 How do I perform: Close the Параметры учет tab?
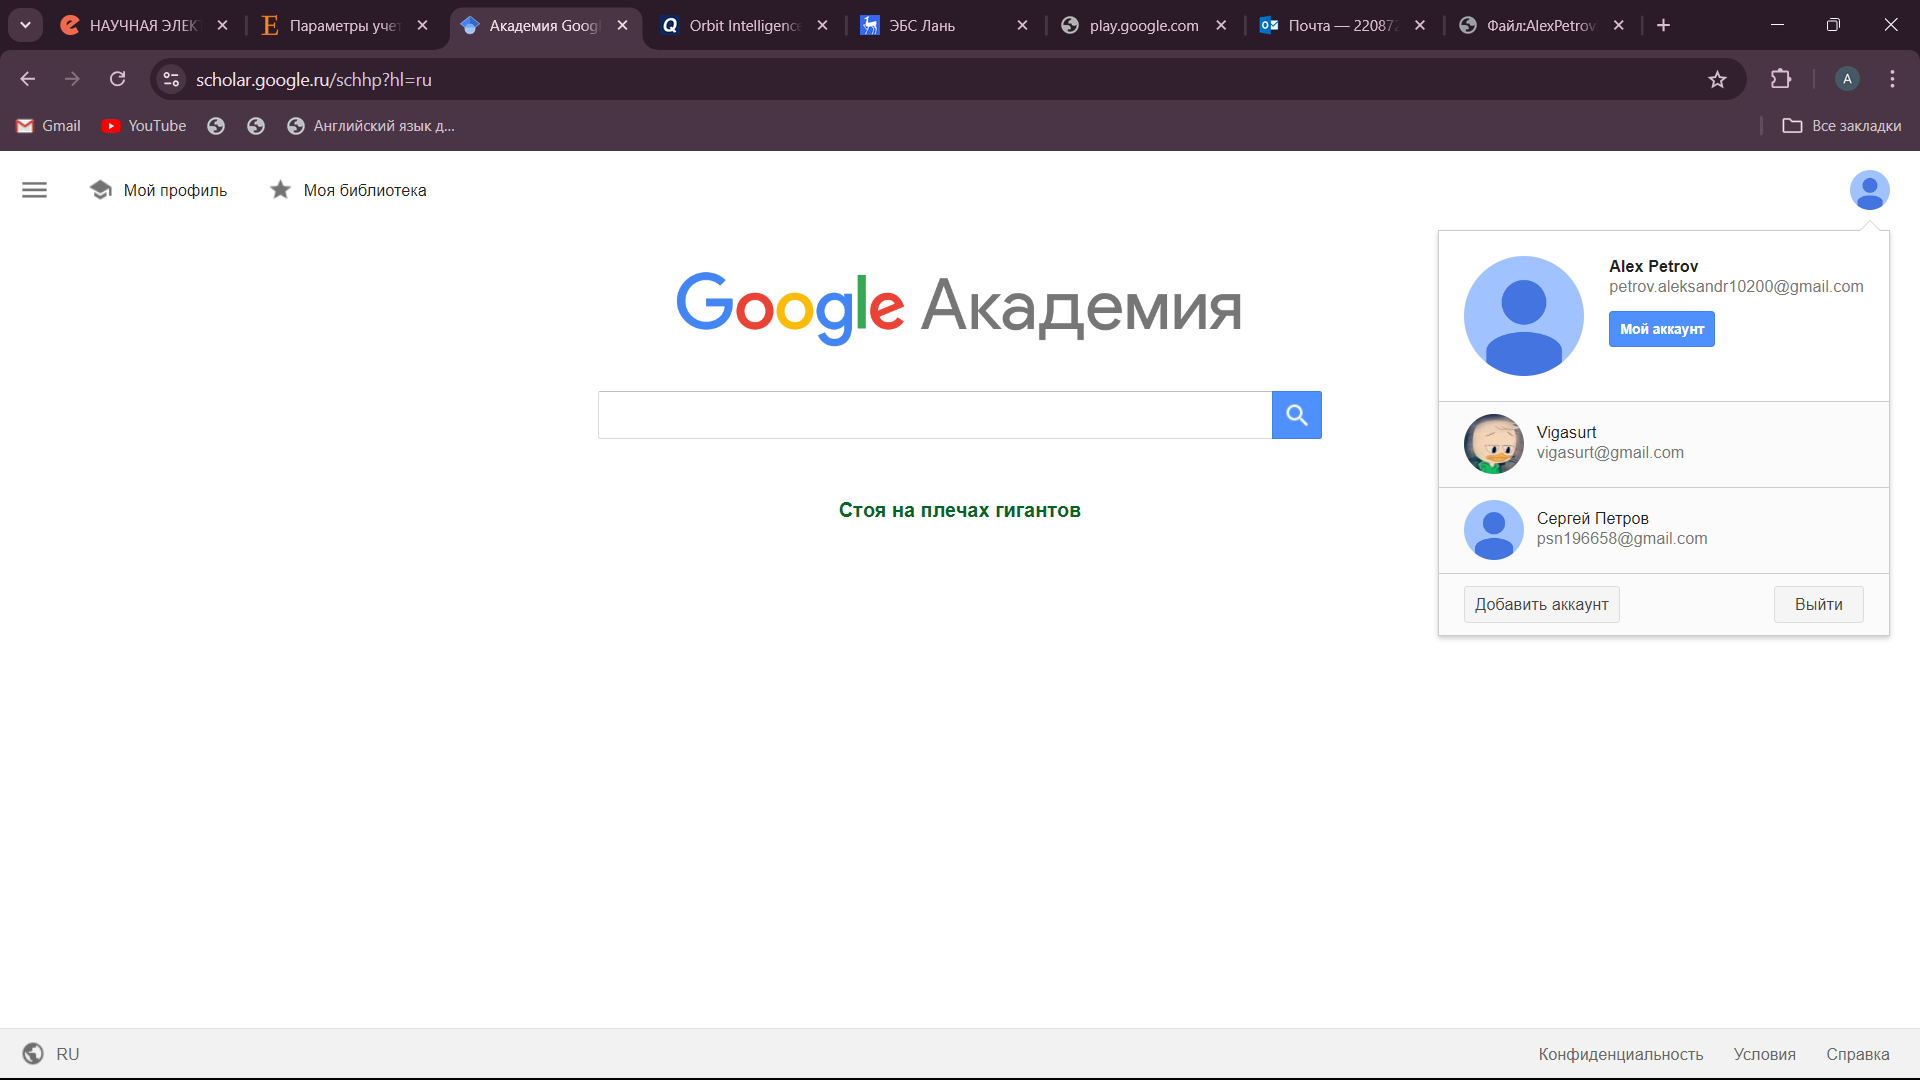point(422,25)
